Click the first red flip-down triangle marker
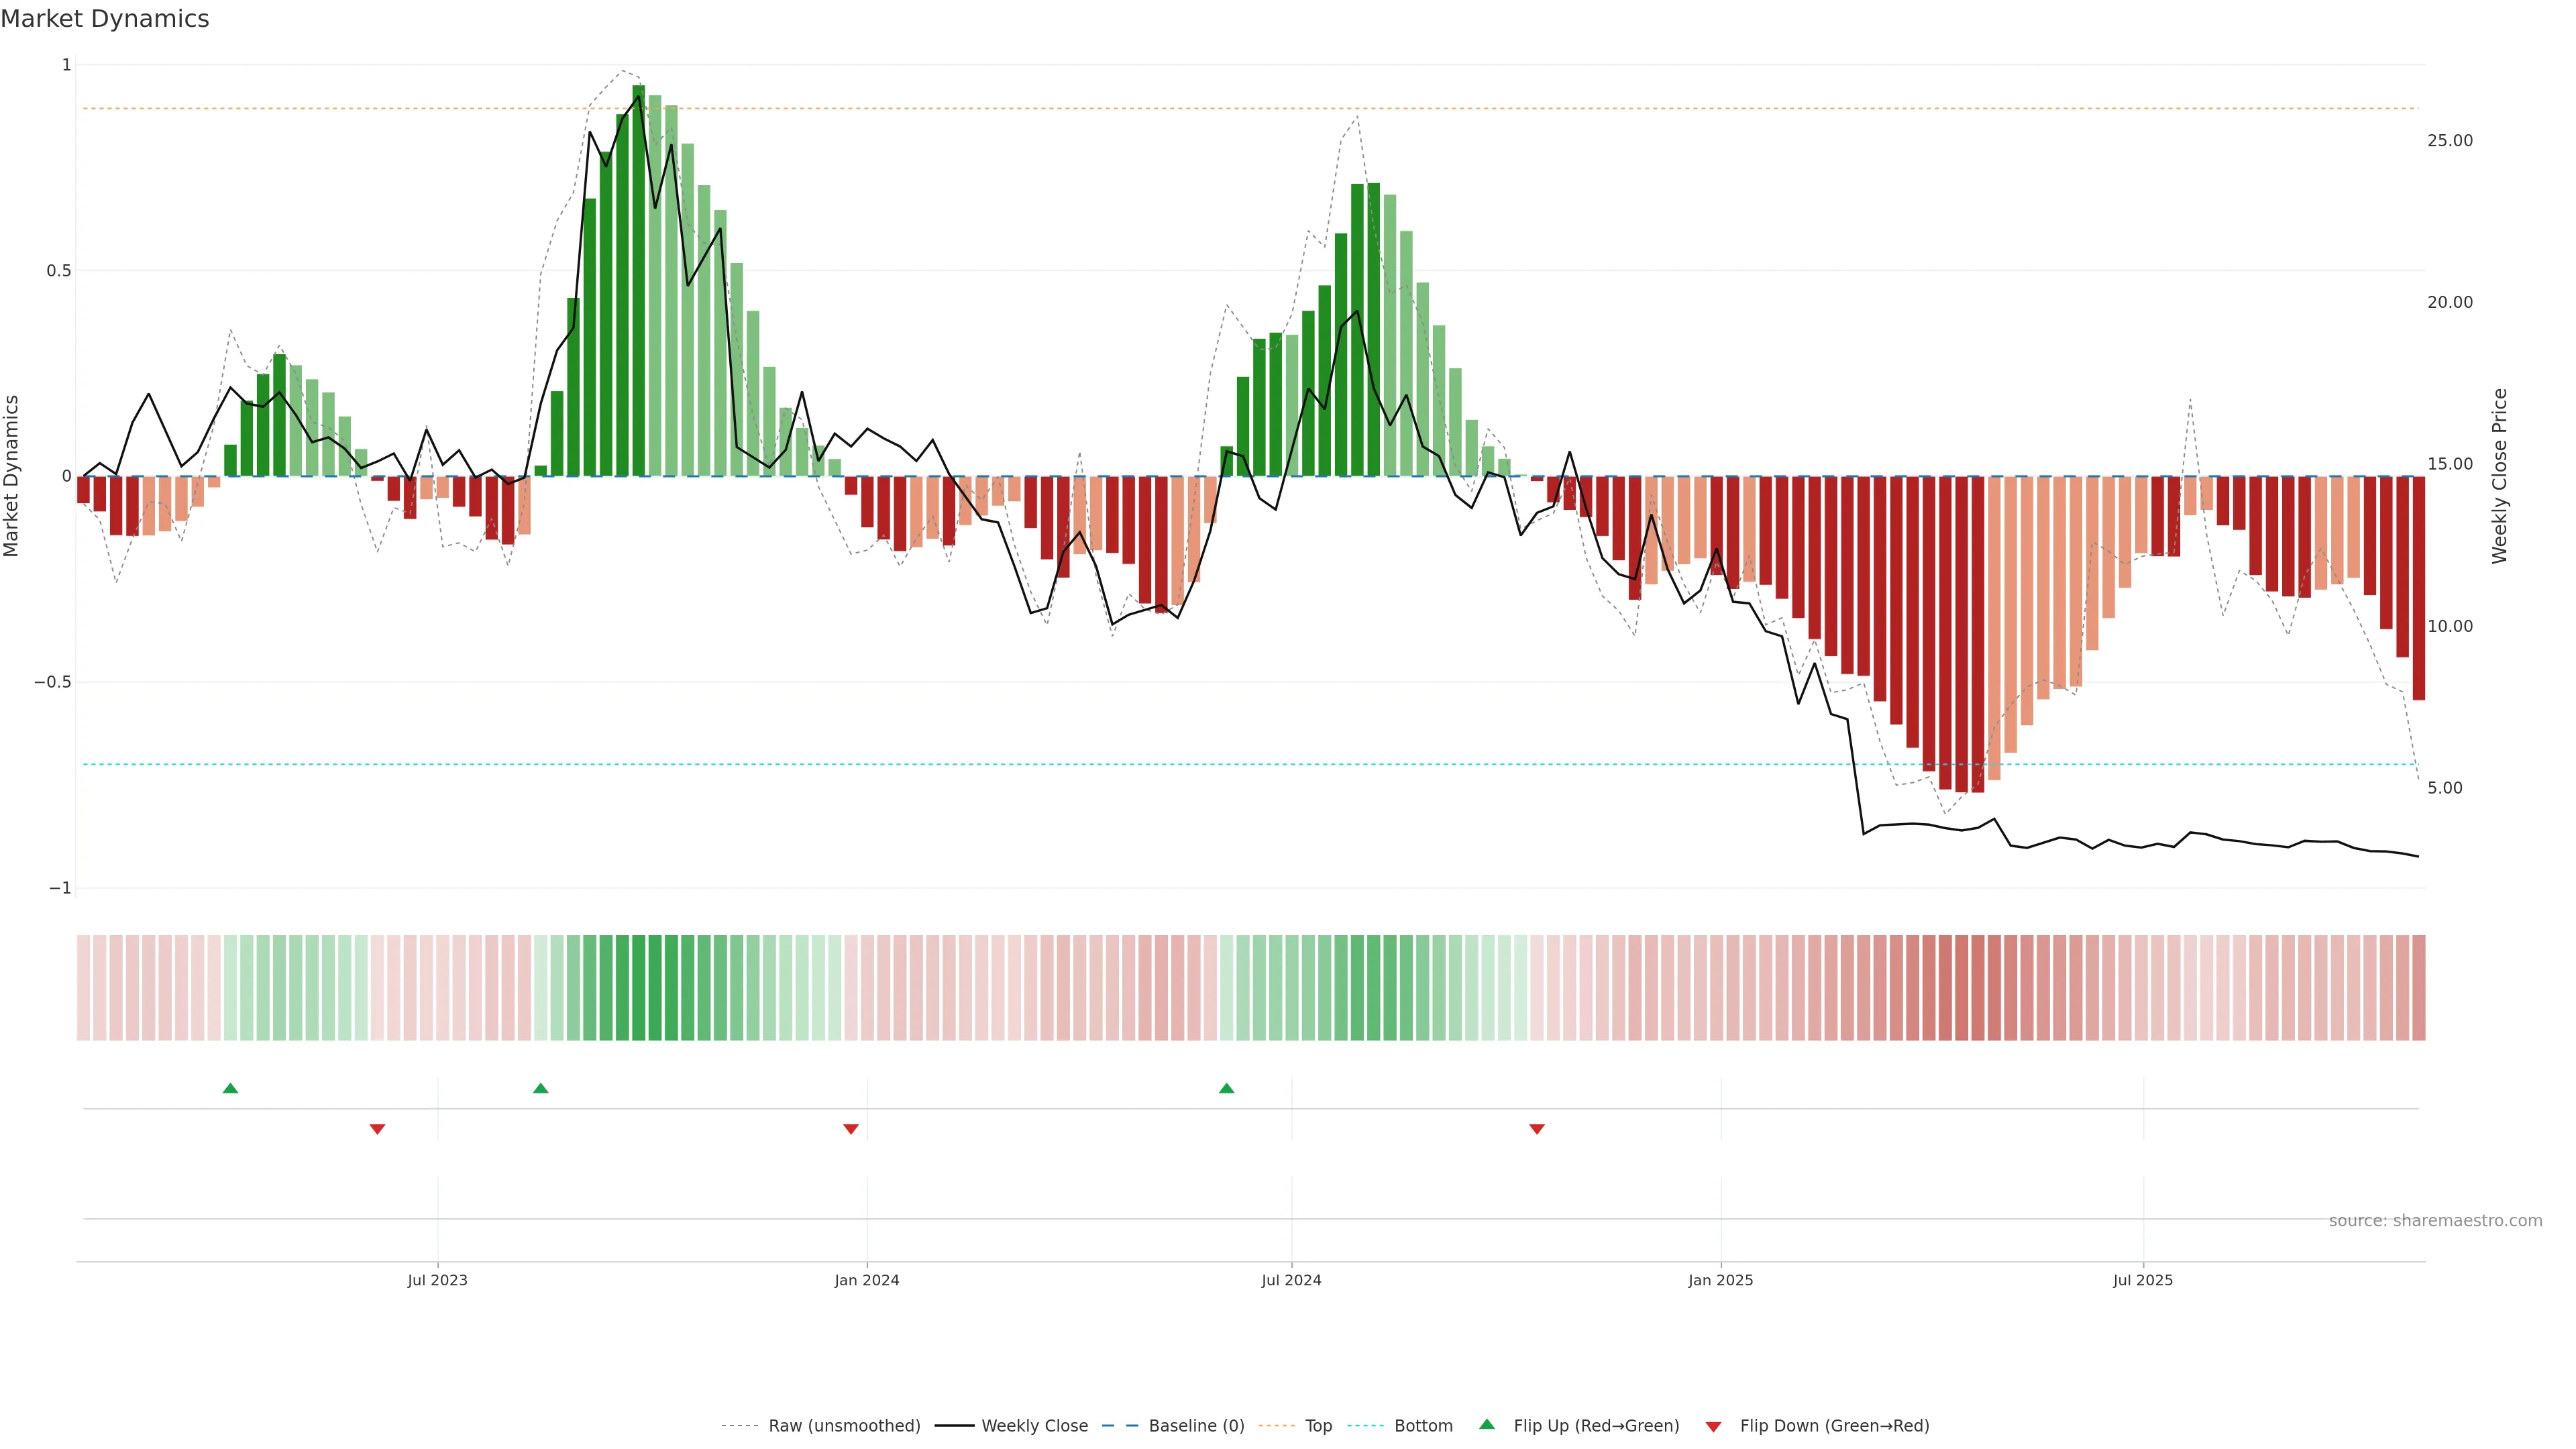 (377, 1129)
